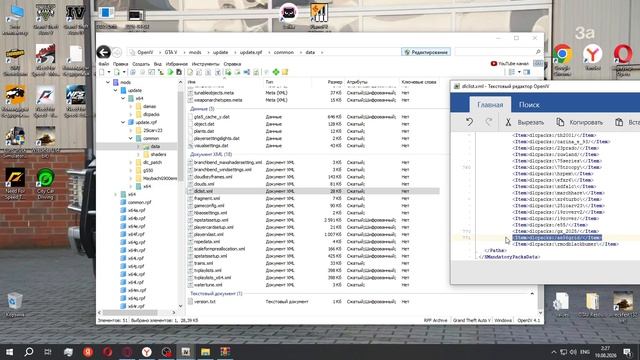Viewport: 640px width, 360px height.
Task: Select visualsettings.dat in the file list
Action: click(211, 146)
